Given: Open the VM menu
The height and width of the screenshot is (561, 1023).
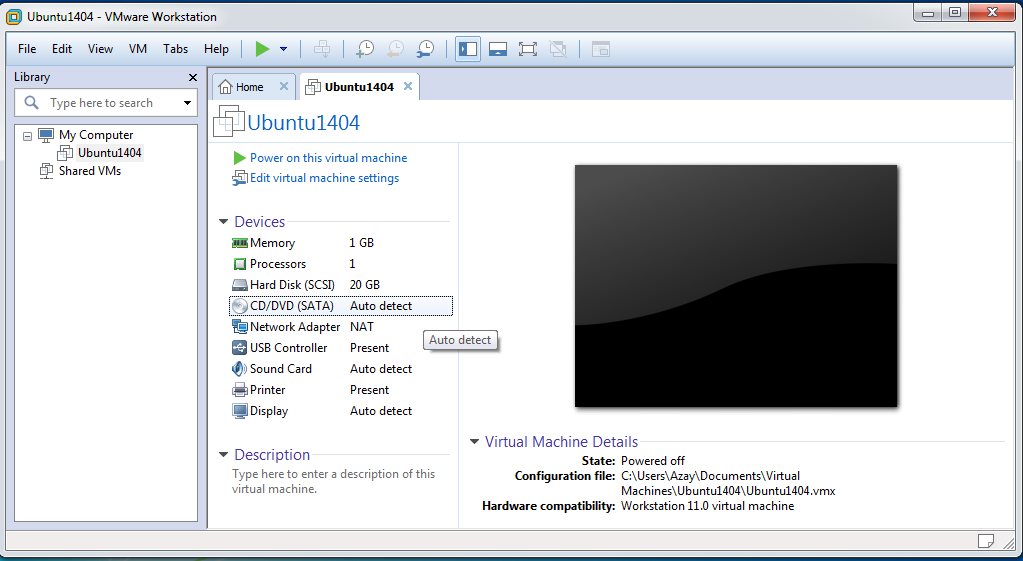Looking at the screenshot, I should [138, 49].
